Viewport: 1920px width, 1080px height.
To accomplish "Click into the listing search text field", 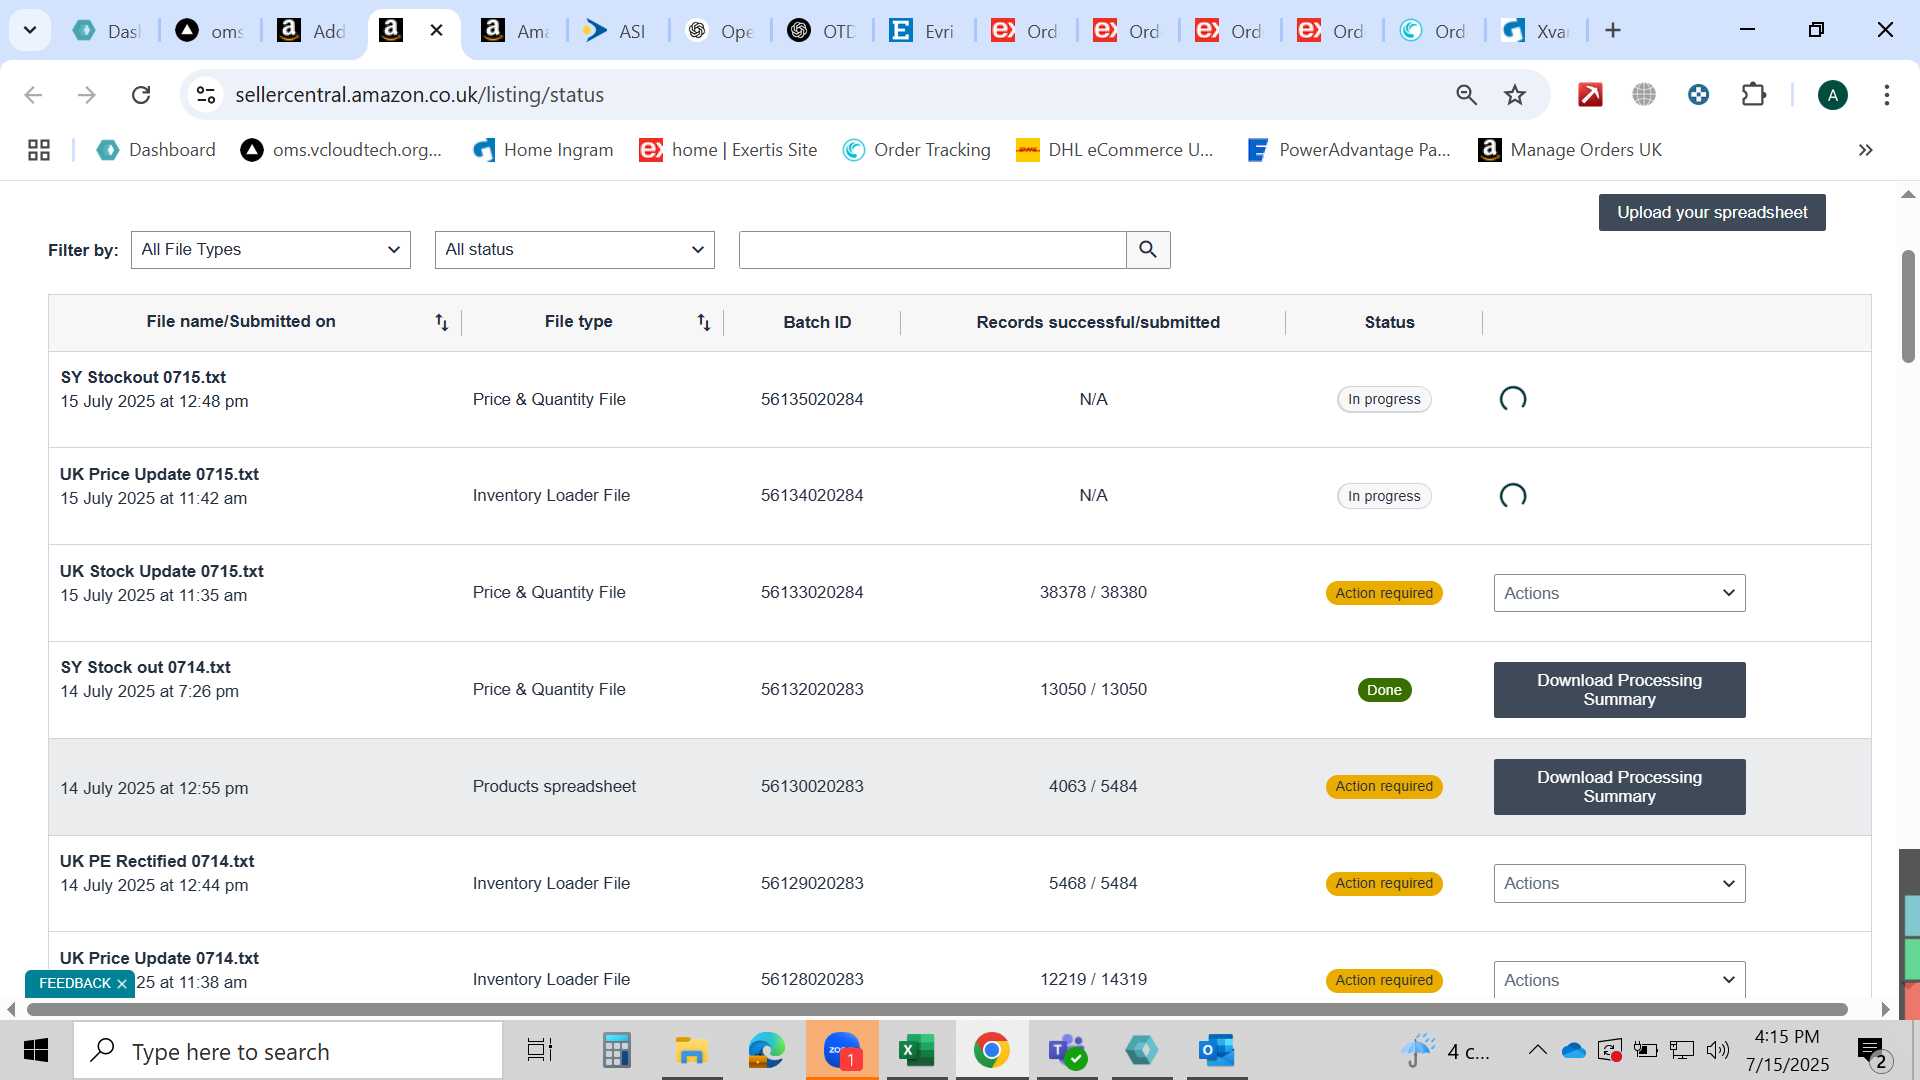I will click(x=932, y=250).
